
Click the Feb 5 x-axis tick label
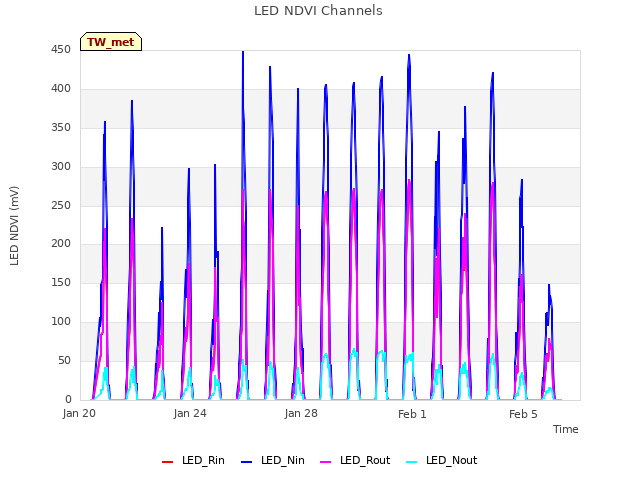pyautogui.click(x=523, y=414)
